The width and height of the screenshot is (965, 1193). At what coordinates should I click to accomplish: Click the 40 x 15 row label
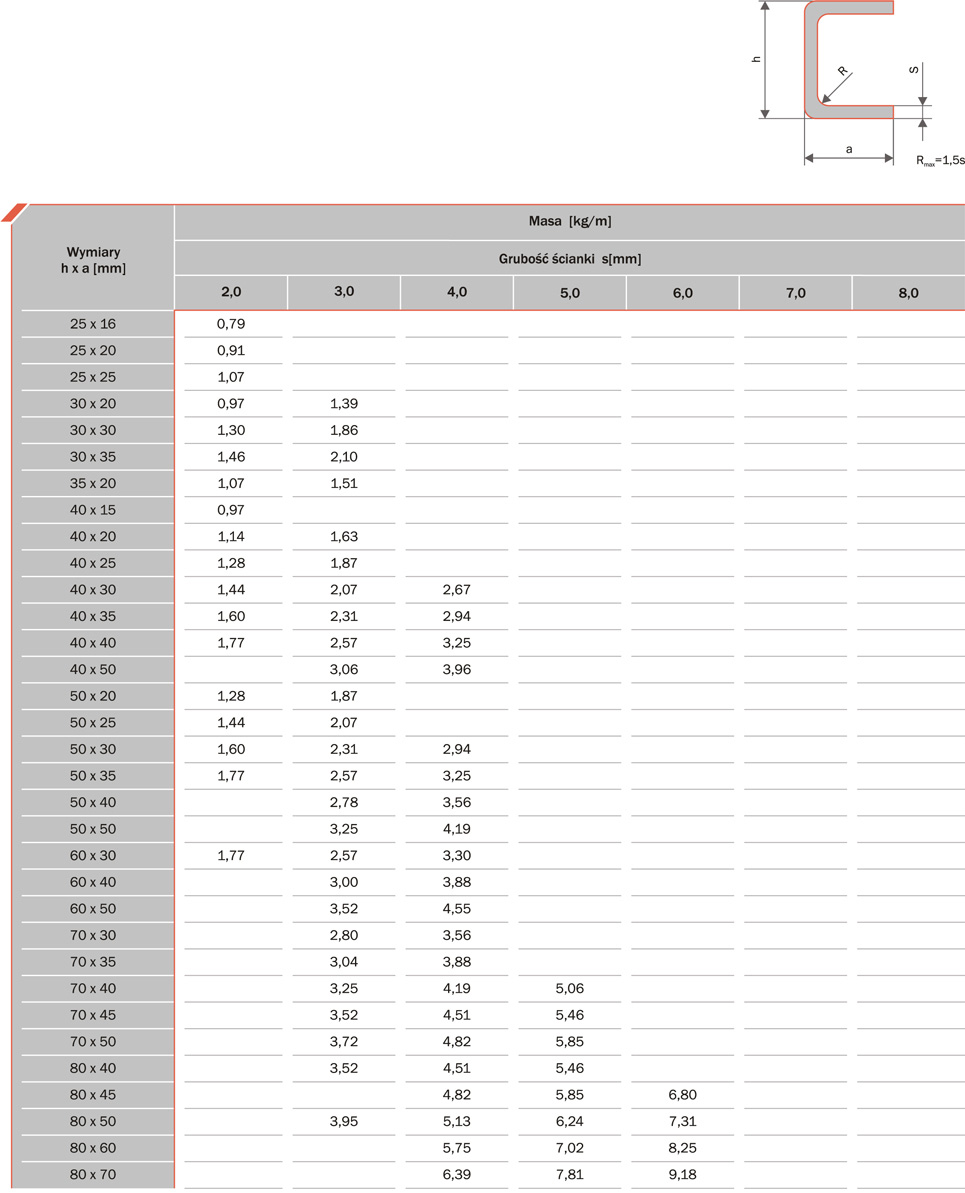[93, 510]
